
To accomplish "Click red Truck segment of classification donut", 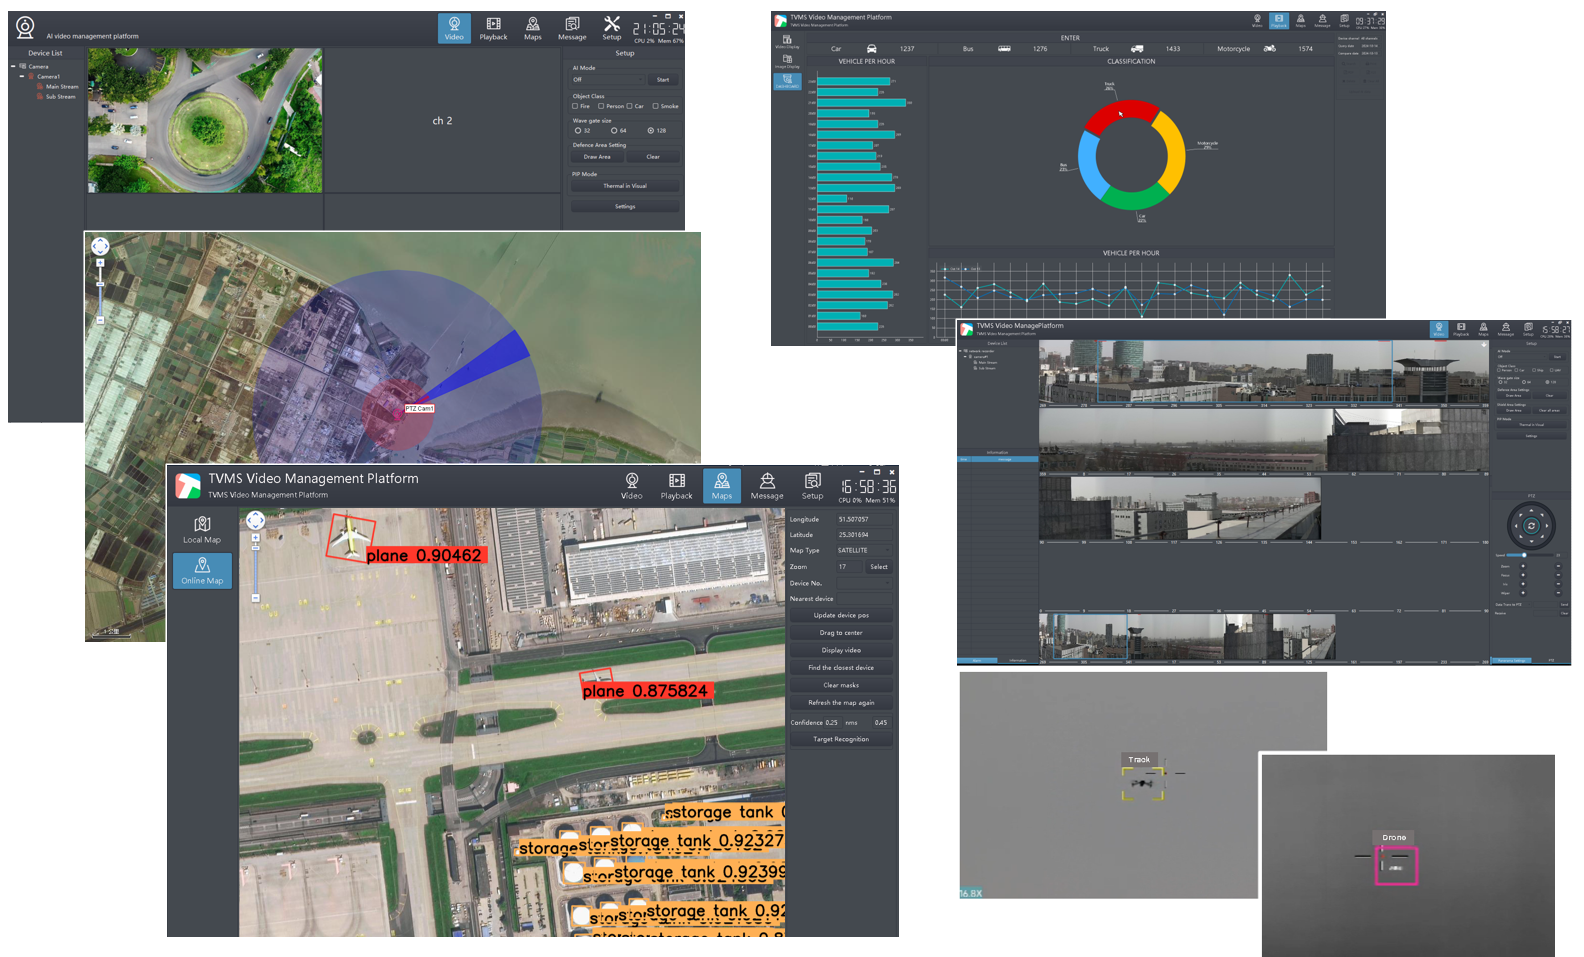I will (x=1121, y=114).
